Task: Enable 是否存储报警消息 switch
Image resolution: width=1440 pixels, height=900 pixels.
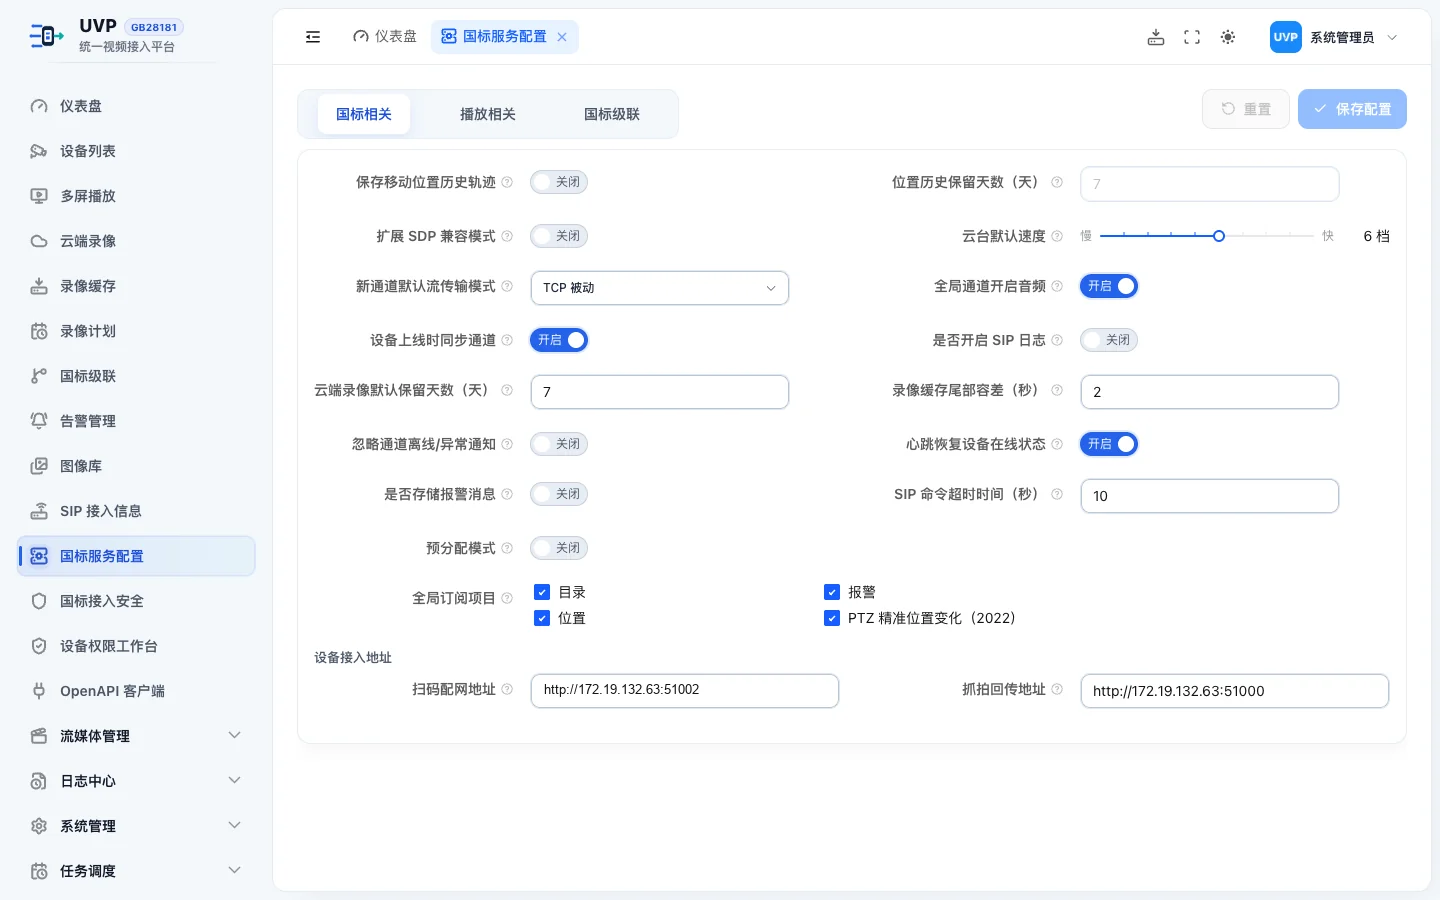Action: tap(559, 494)
